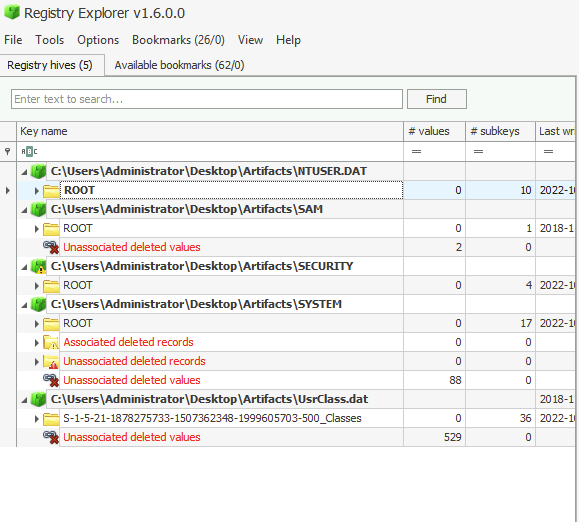
Task: Click the SAM ROOT folder icon
Action: coord(51,229)
